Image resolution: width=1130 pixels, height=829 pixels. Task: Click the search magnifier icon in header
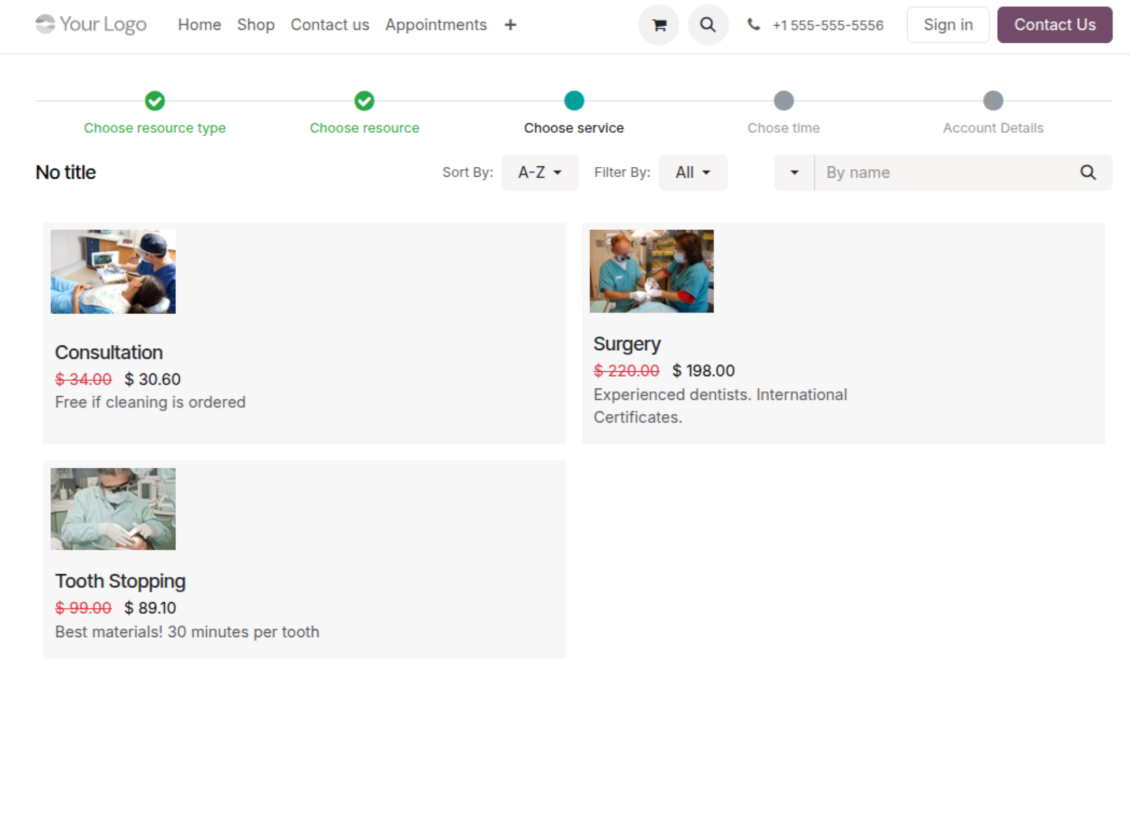click(707, 25)
